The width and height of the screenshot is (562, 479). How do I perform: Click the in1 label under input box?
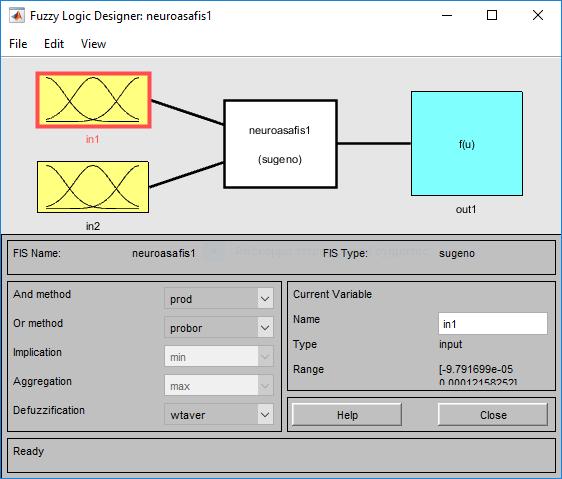point(92,139)
